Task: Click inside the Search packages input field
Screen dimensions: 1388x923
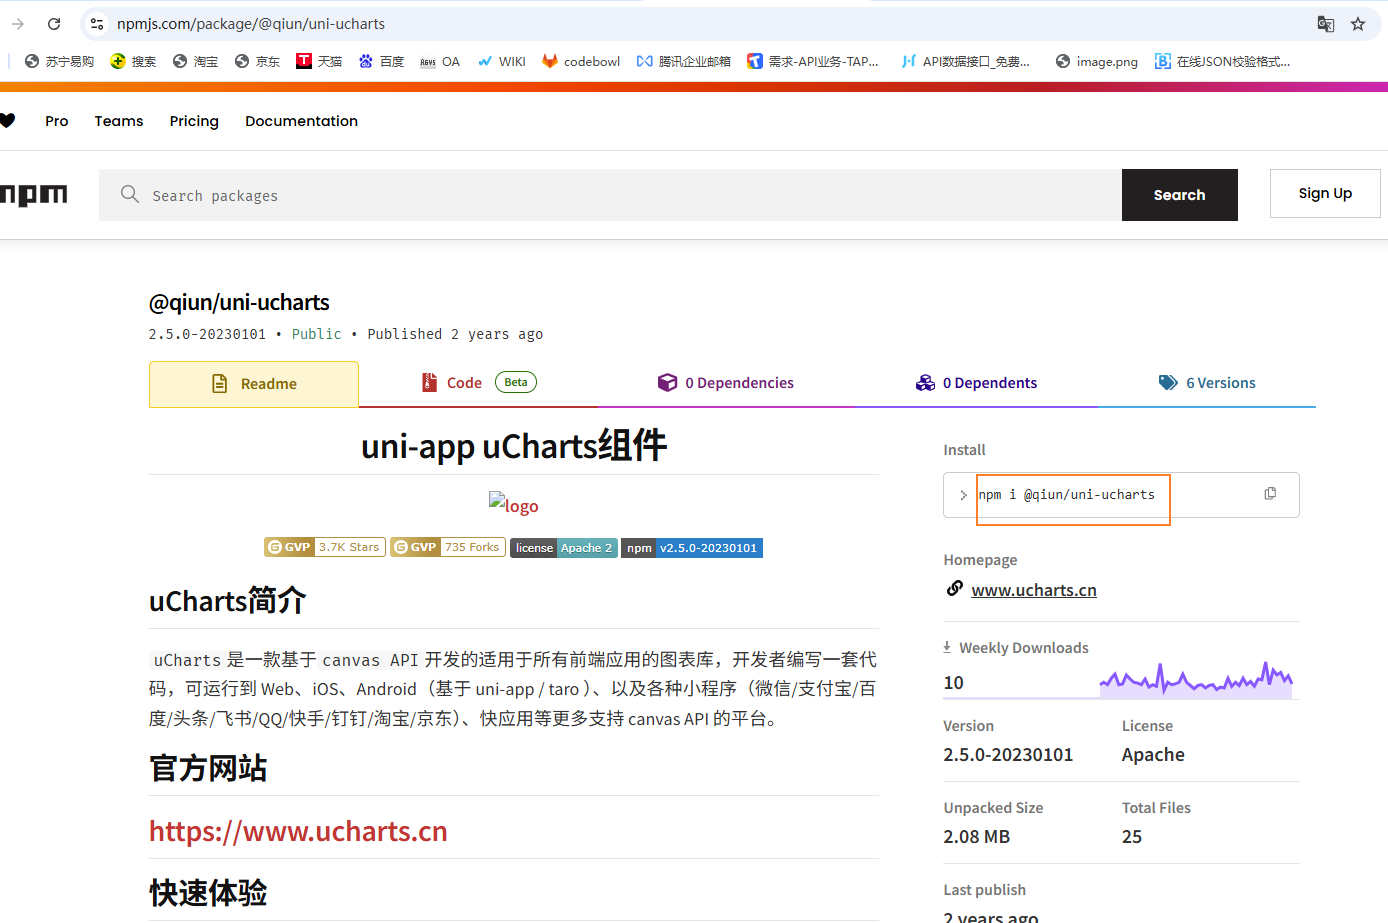Action: [400, 194]
